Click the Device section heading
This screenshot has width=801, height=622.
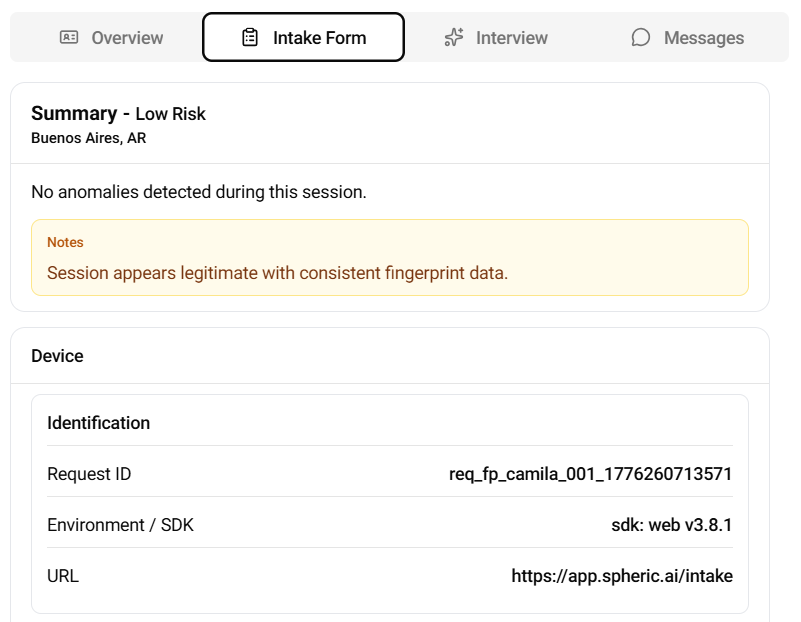tap(57, 356)
